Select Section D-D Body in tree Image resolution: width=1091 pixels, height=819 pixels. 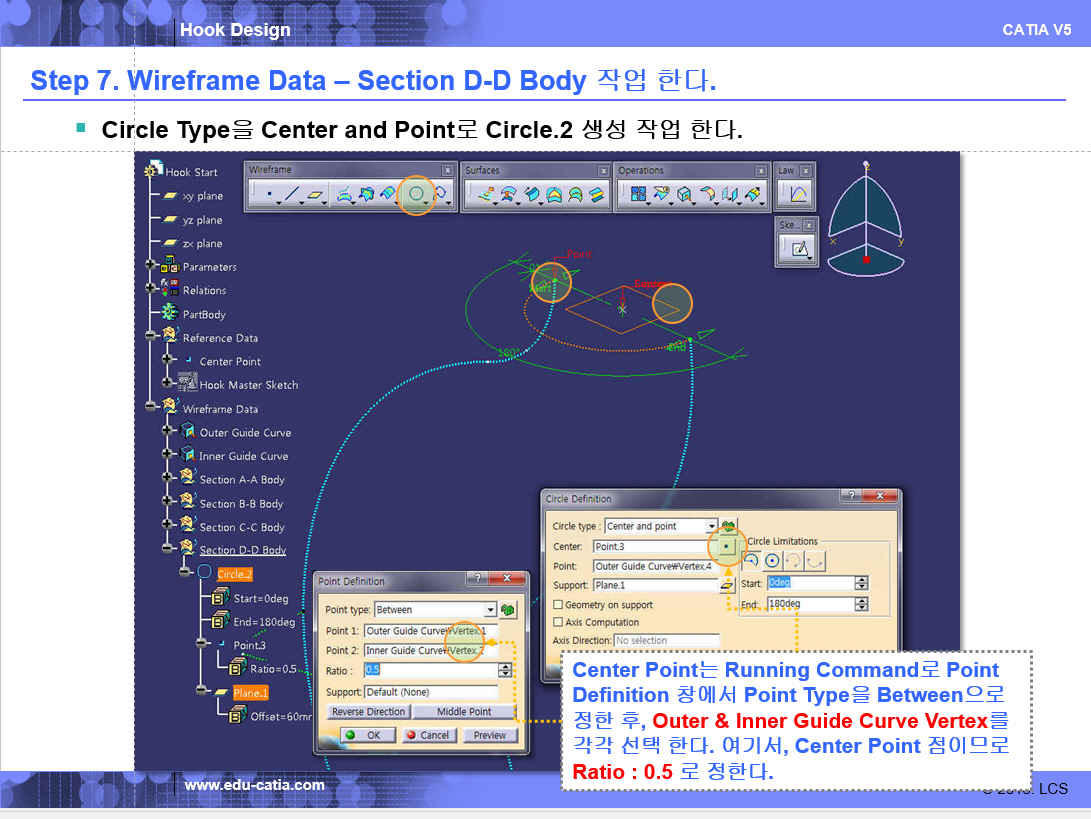[242, 550]
